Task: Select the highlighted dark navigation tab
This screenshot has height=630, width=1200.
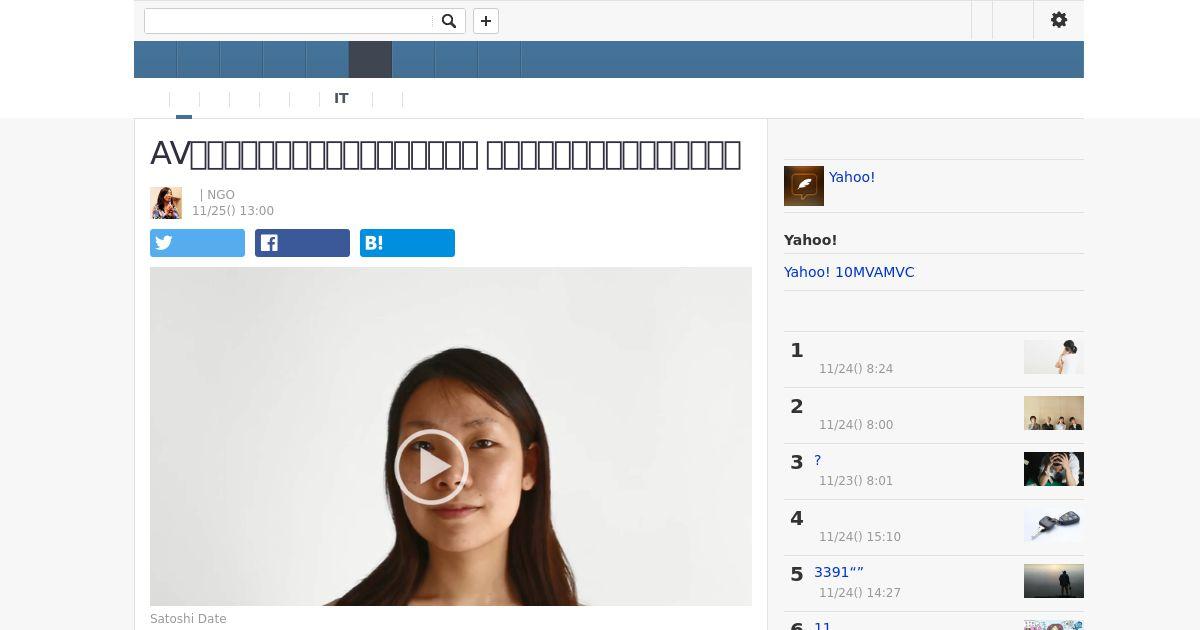Action: (370, 60)
